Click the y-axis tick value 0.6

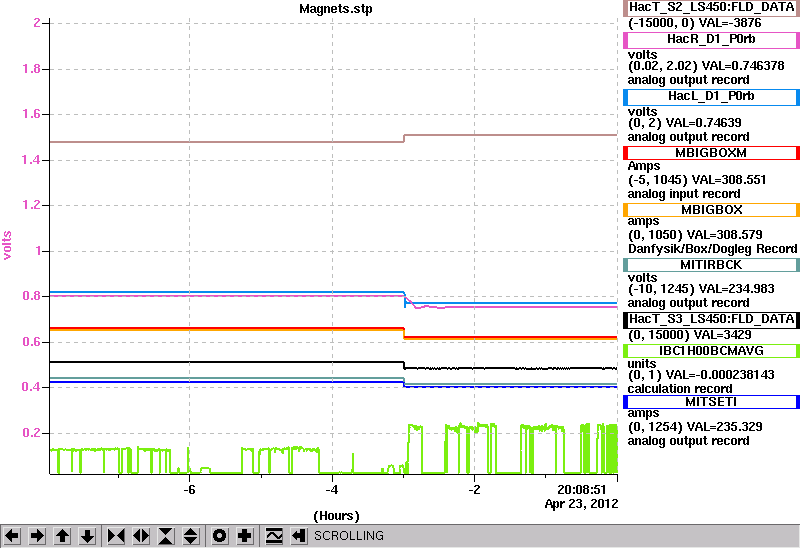tap(32, 342)
